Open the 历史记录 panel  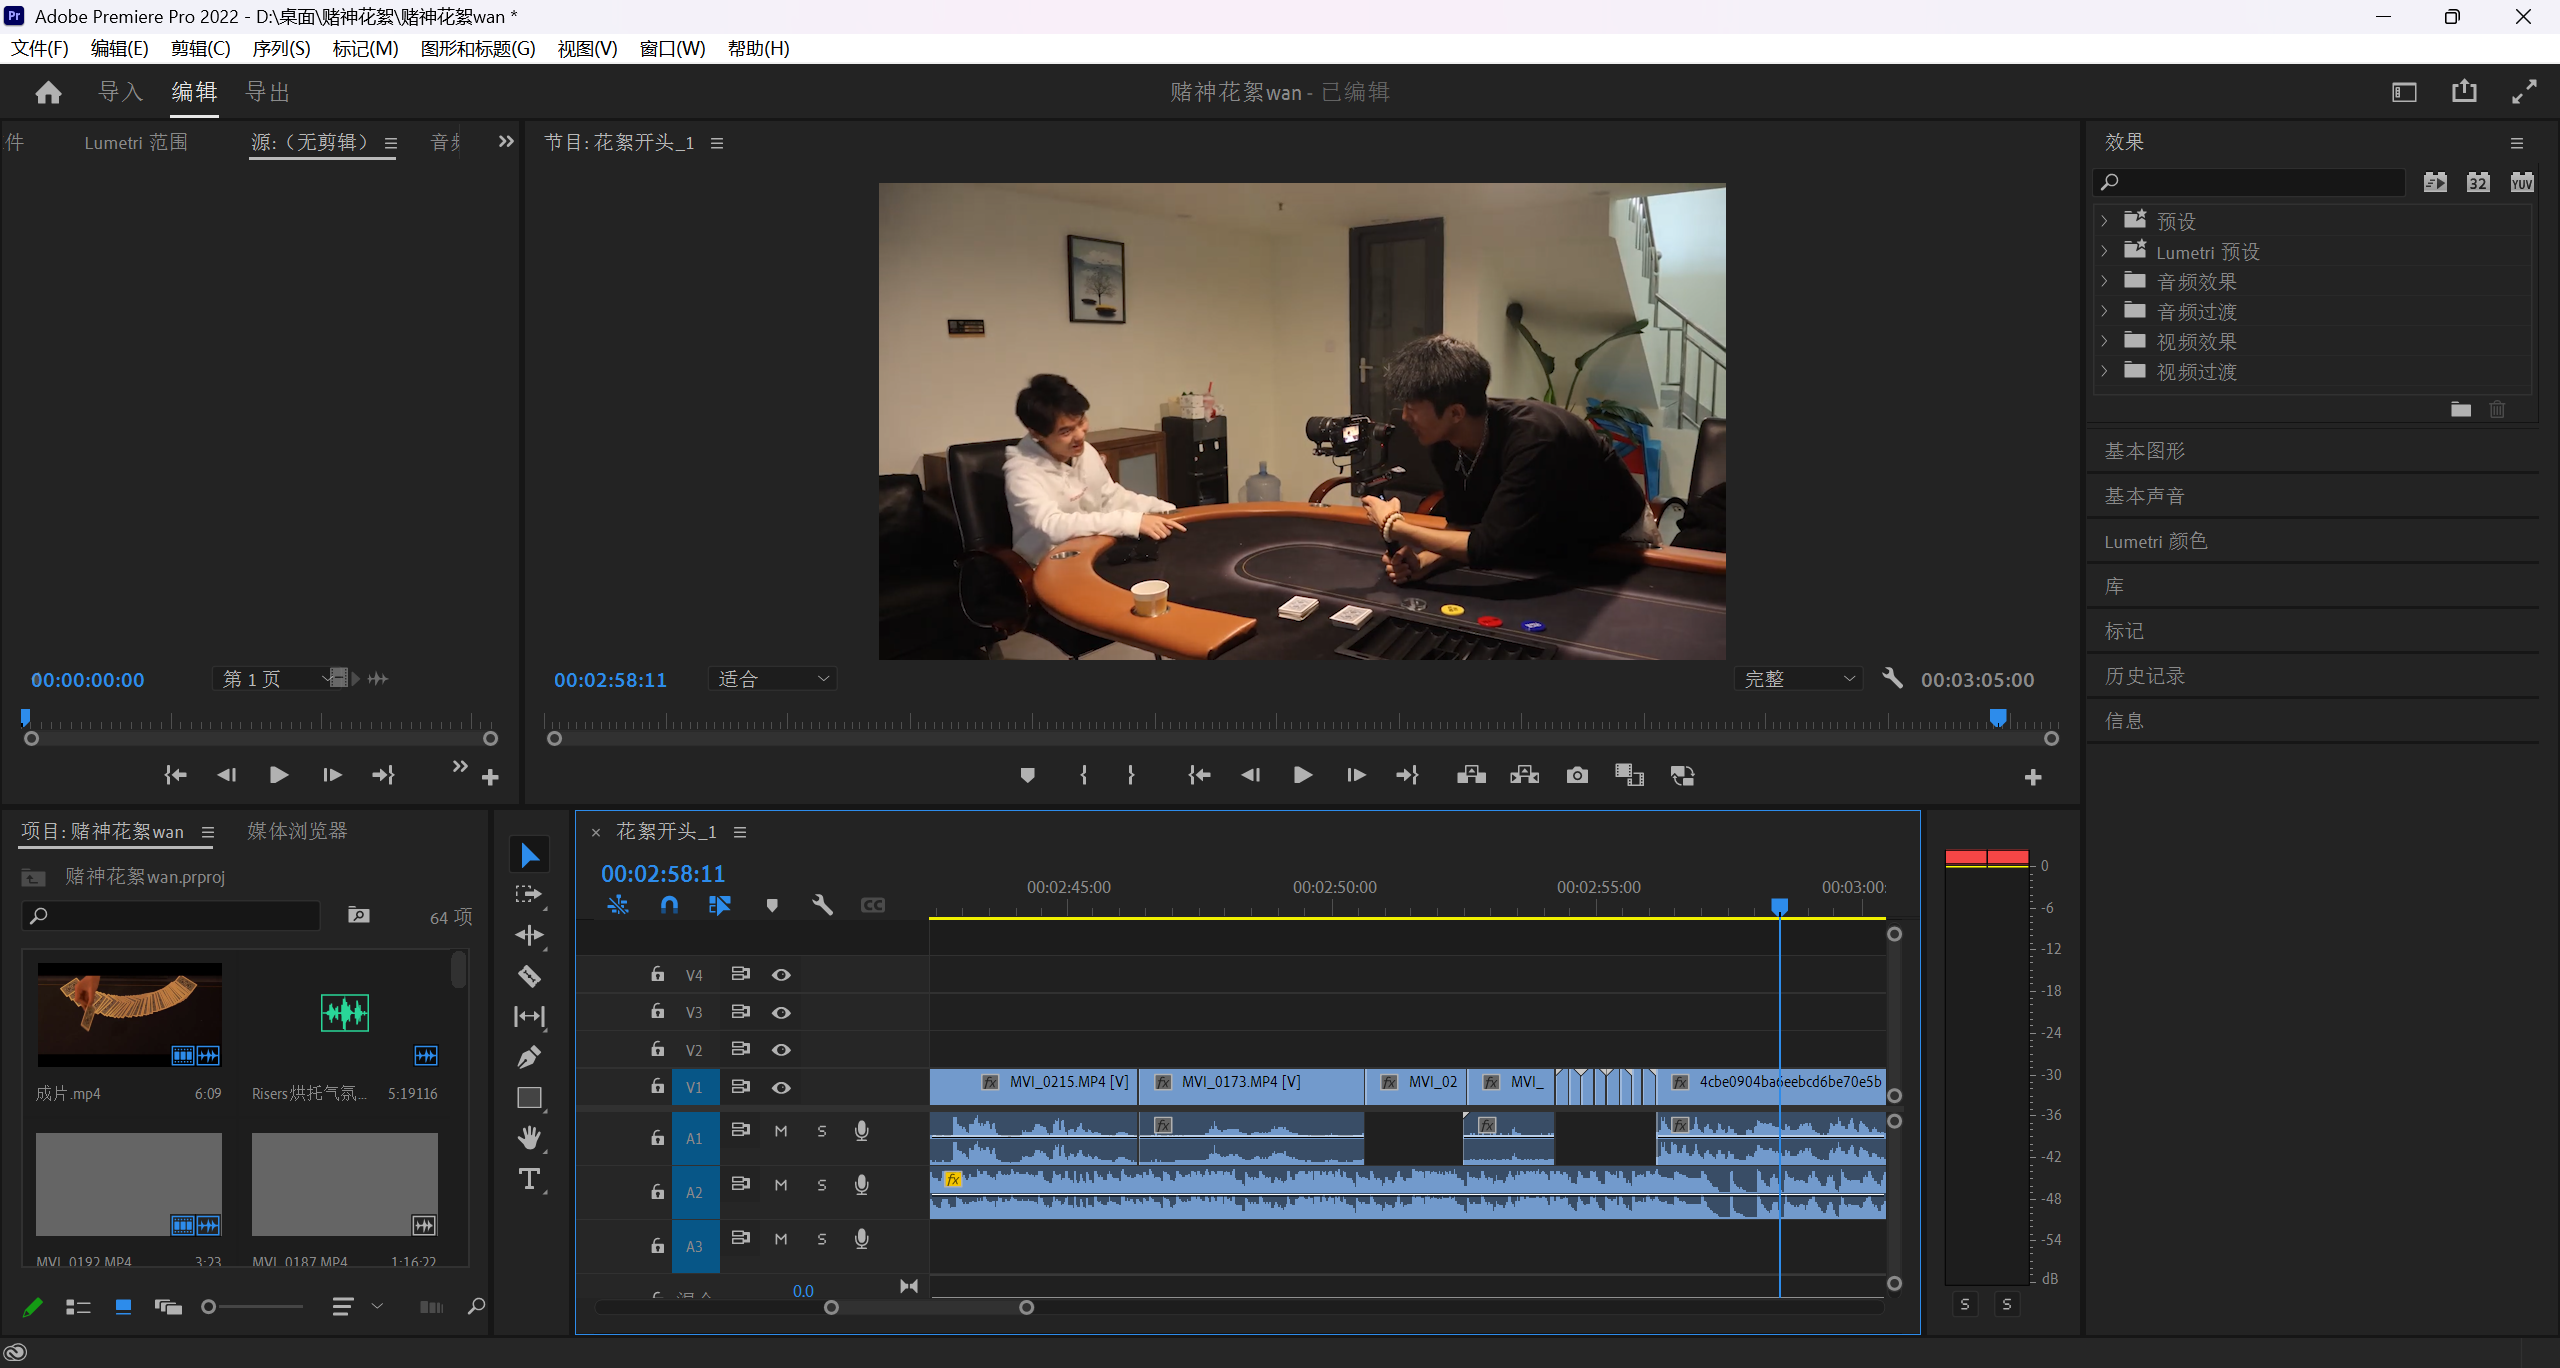point(2144,676)
